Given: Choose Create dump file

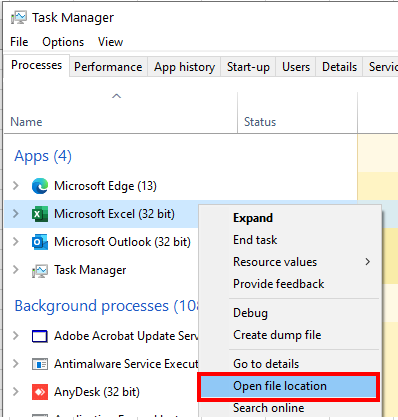Looking at the screenshot, I should pos(289,335).
